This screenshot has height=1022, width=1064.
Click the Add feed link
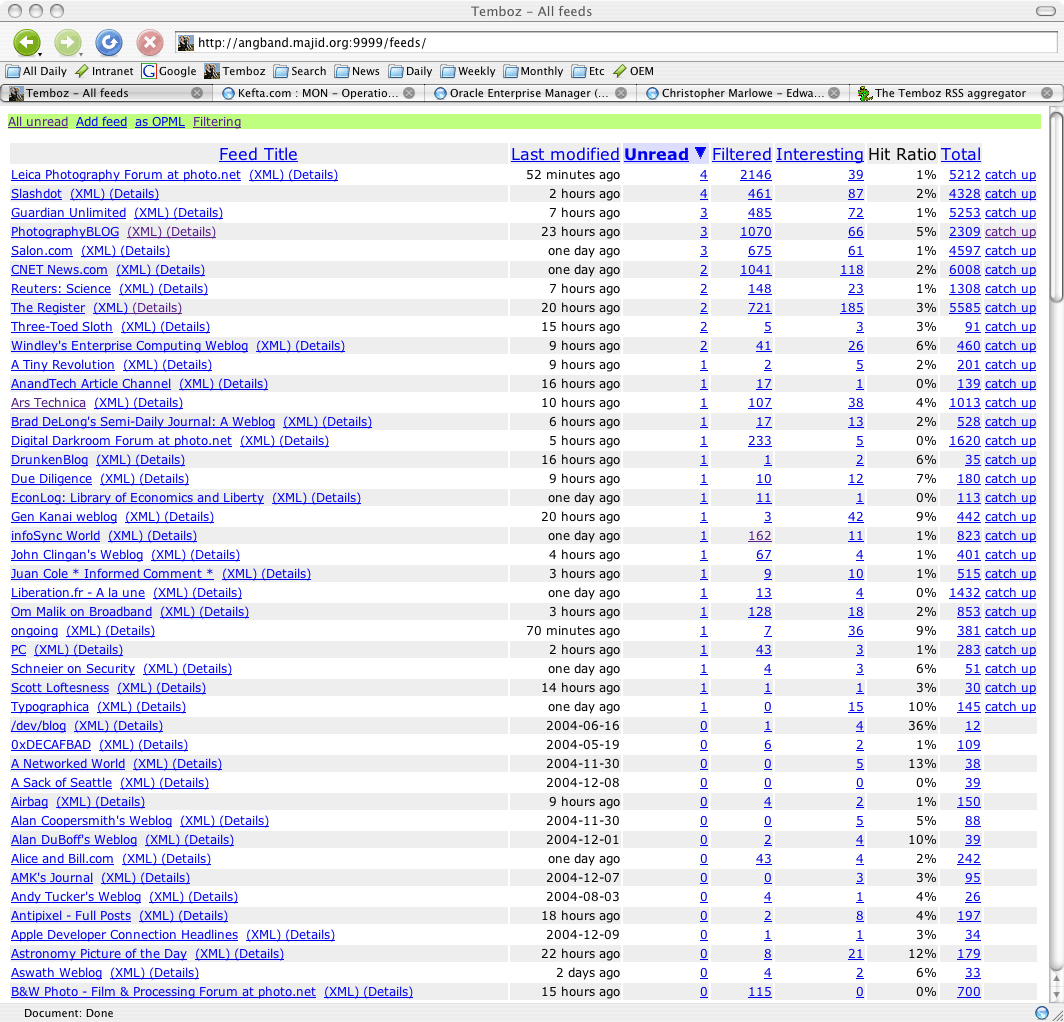(101, 122)
